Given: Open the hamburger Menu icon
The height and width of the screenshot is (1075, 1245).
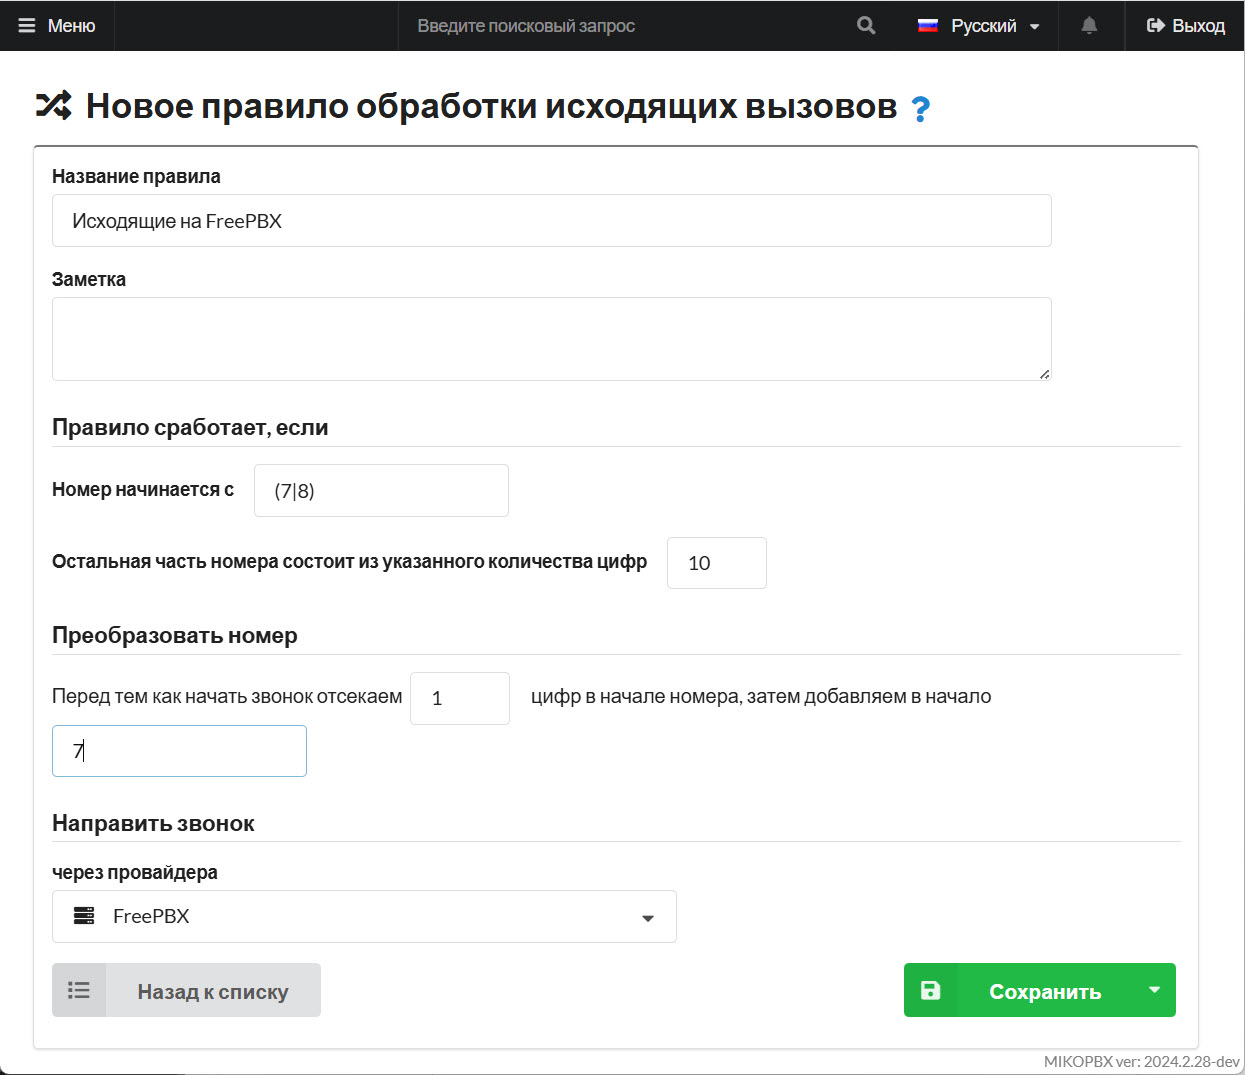Looking at the screenshot, I should [27, 26].
